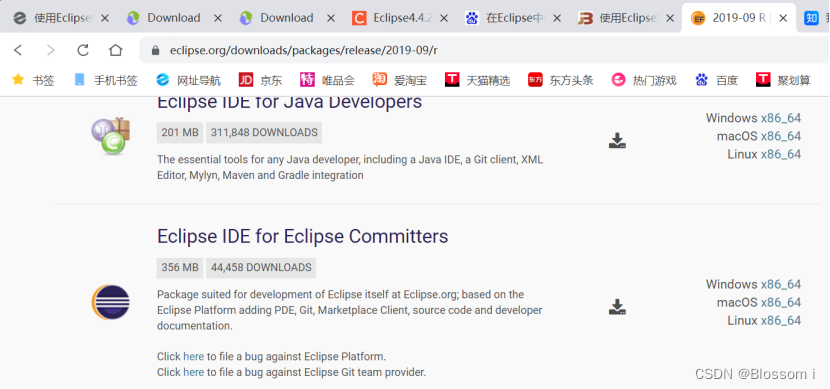Open the 天猫精选 bookmark
The height and width of the screenshot is (389, 830).
477,80
